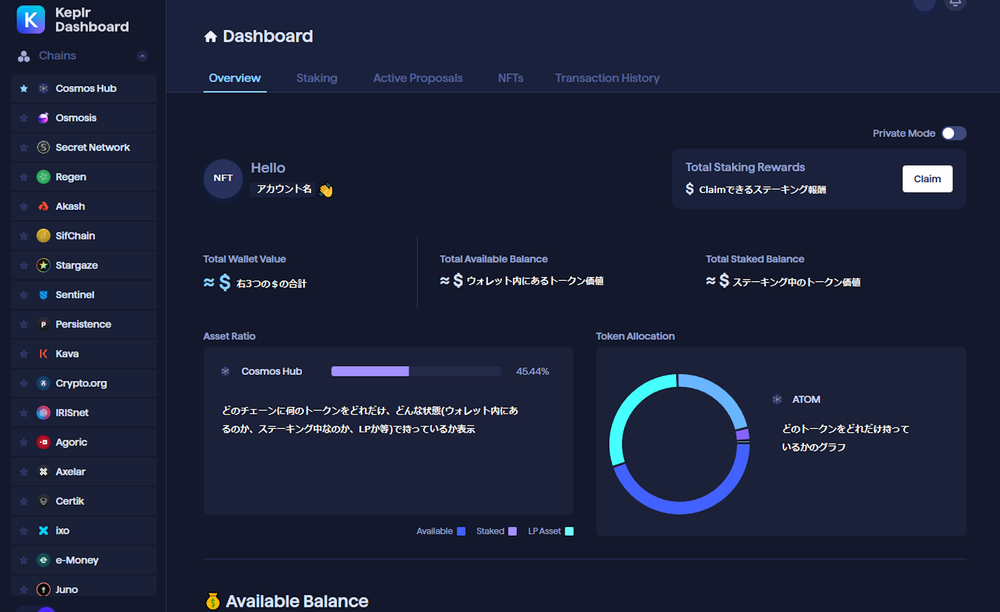Unfavorite Cosmos Hub with its star
This screenshot has width=1000, height=612.
tap(24, 89)
